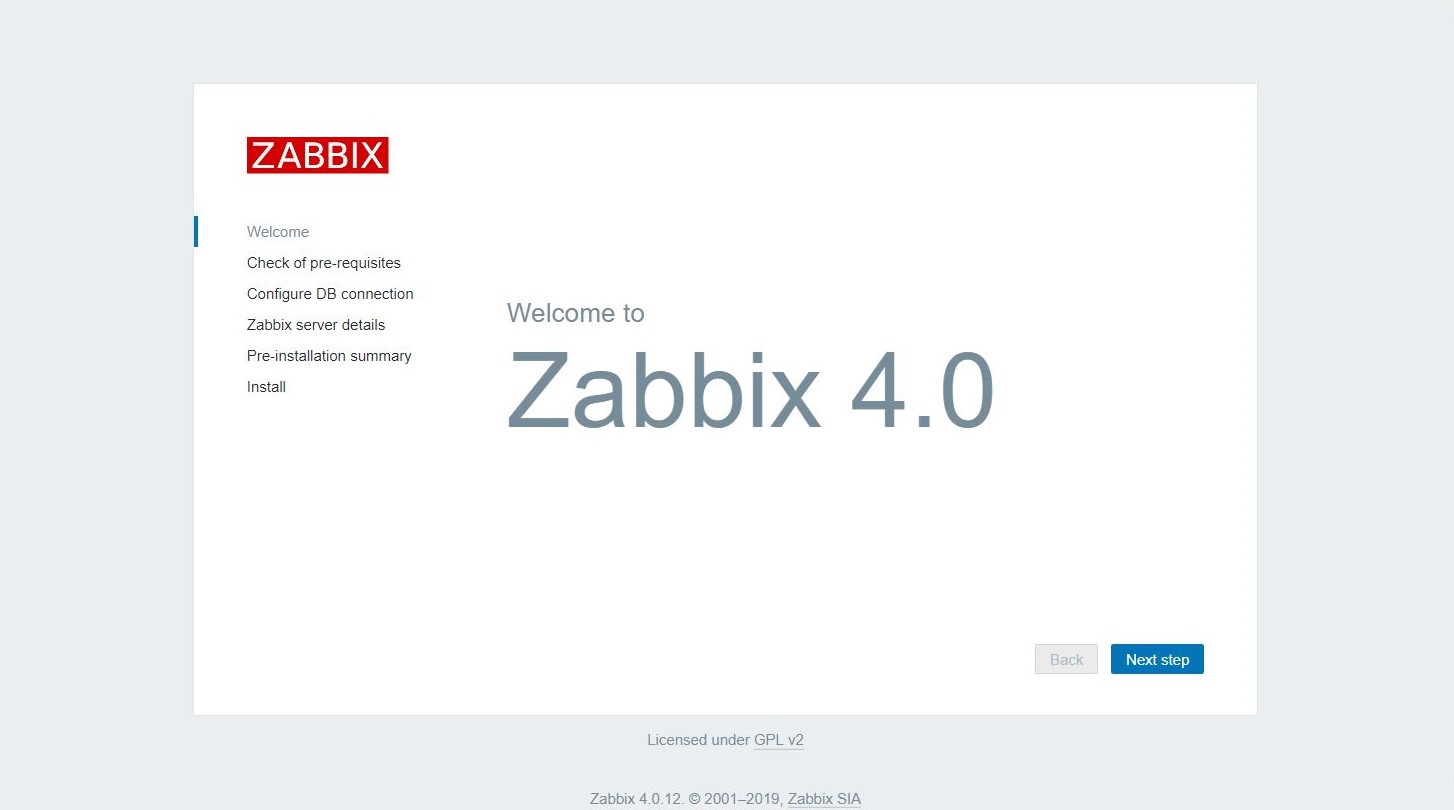Viewport: 1454px width, 810px height.
Task: Click the large "Zabbix" word in the title
Action: 663,390
